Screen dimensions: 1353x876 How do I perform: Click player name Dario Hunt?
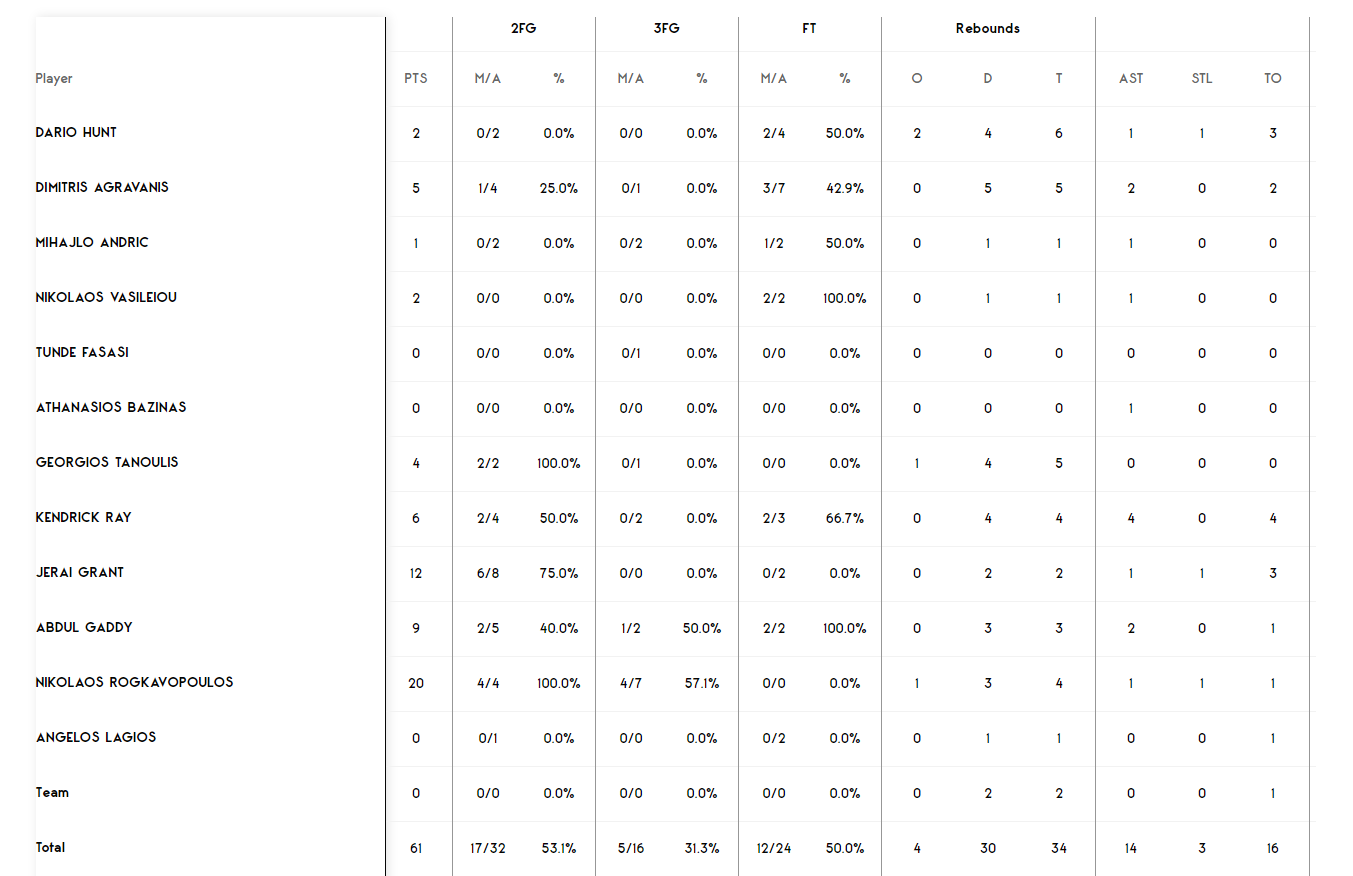[x=76, y=133]
